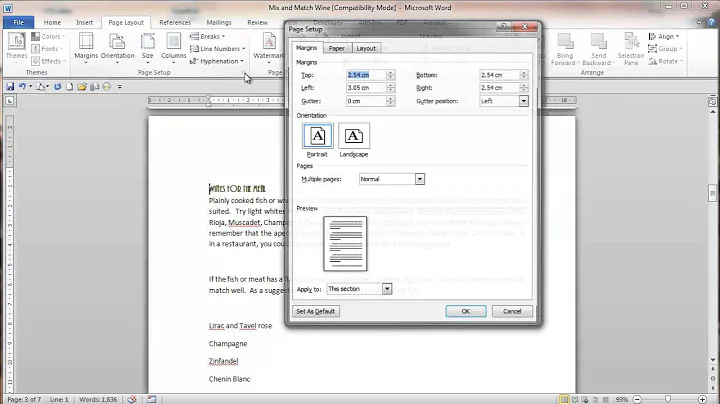
Task: Switch to the Paper tab in Page Setup
Action: pyautogui.click(x=337, y=48)
